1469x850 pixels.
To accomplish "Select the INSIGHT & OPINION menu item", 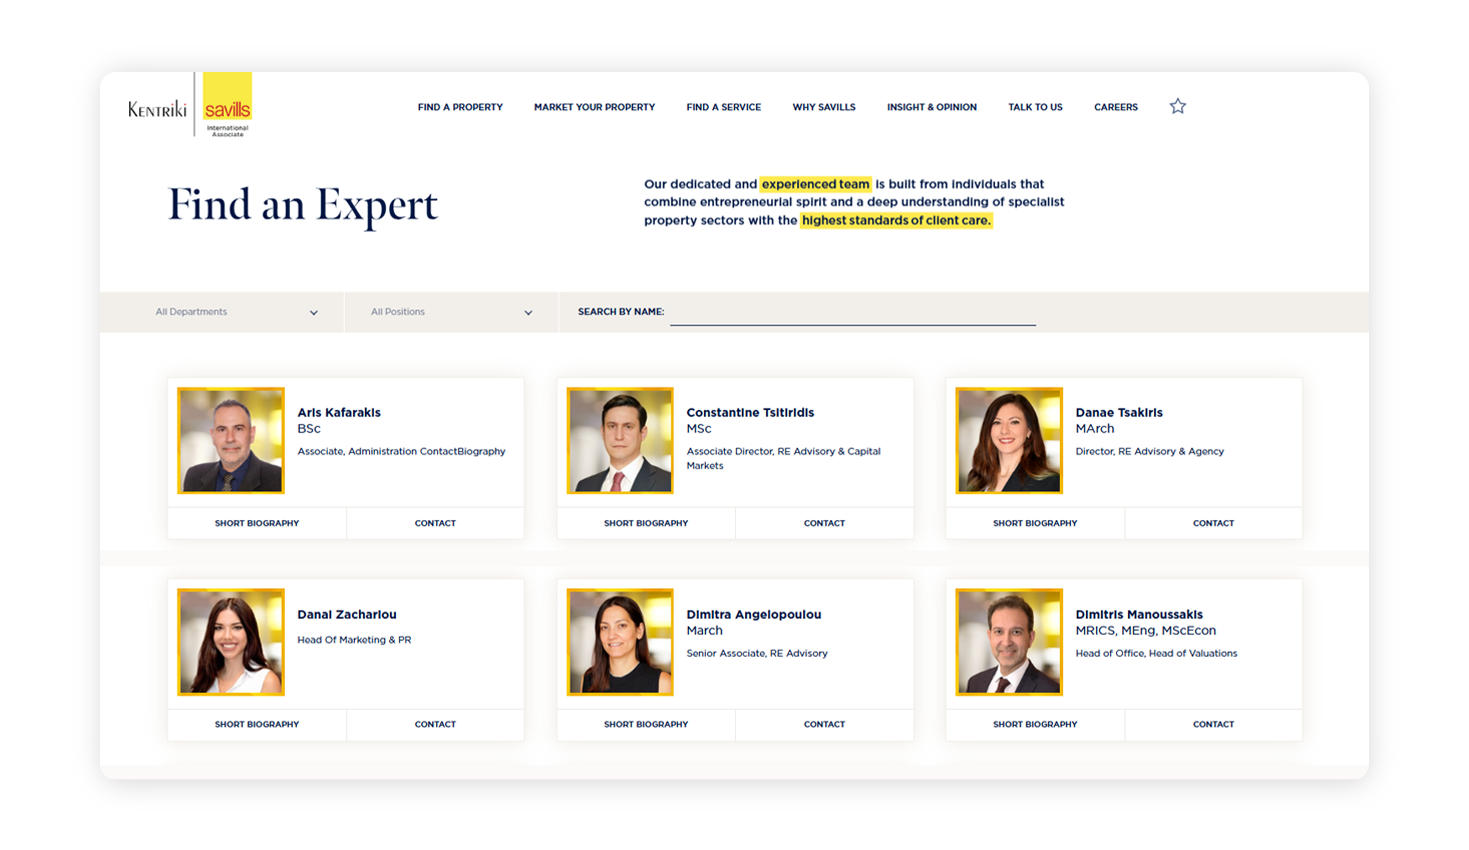I will [930, 106].
